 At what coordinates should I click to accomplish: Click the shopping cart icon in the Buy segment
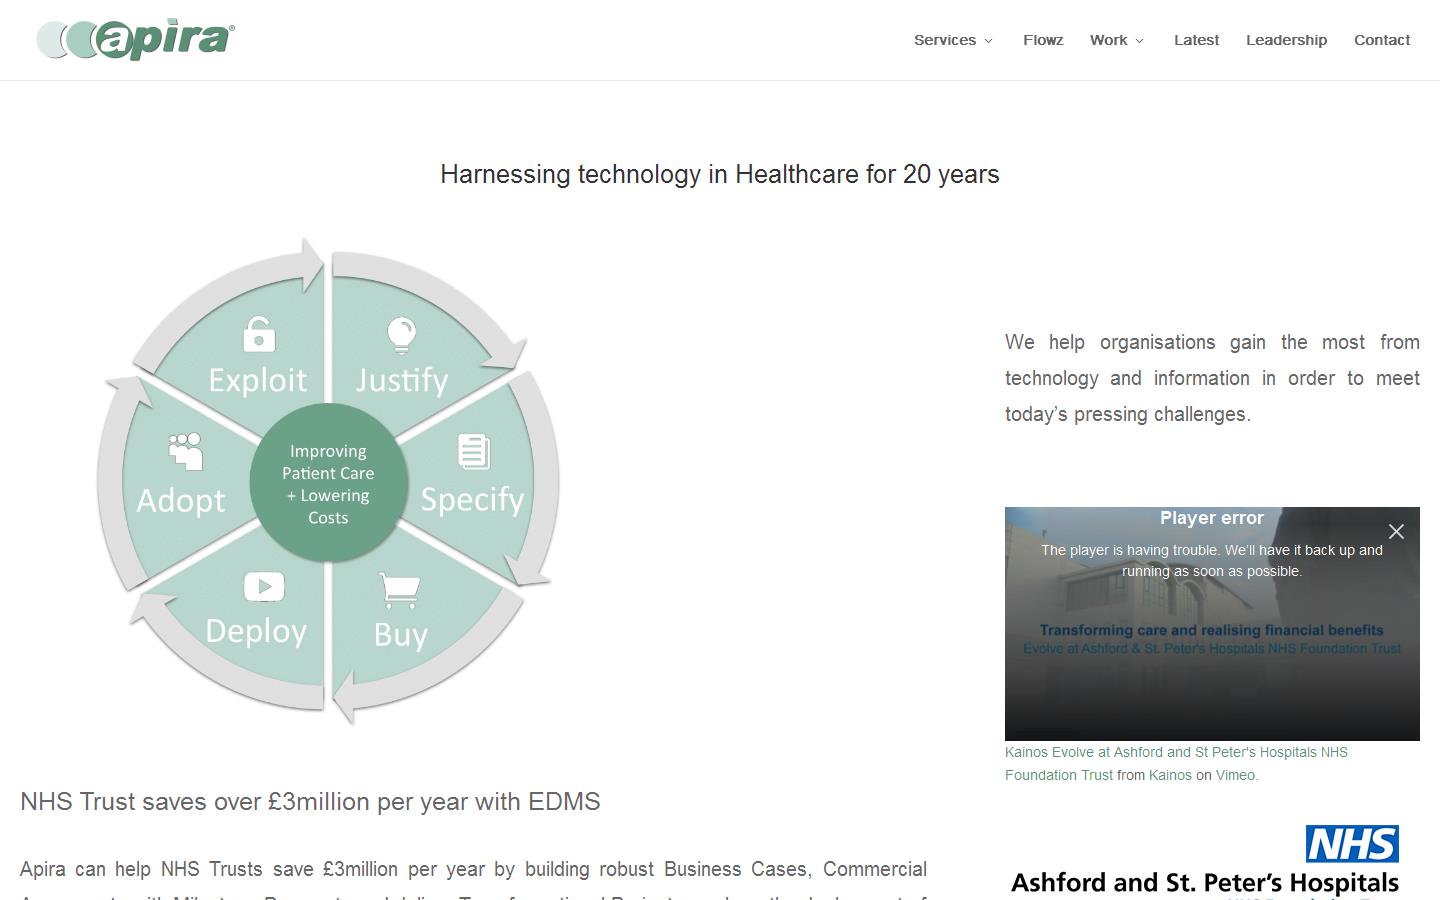[x=399, y=590]
